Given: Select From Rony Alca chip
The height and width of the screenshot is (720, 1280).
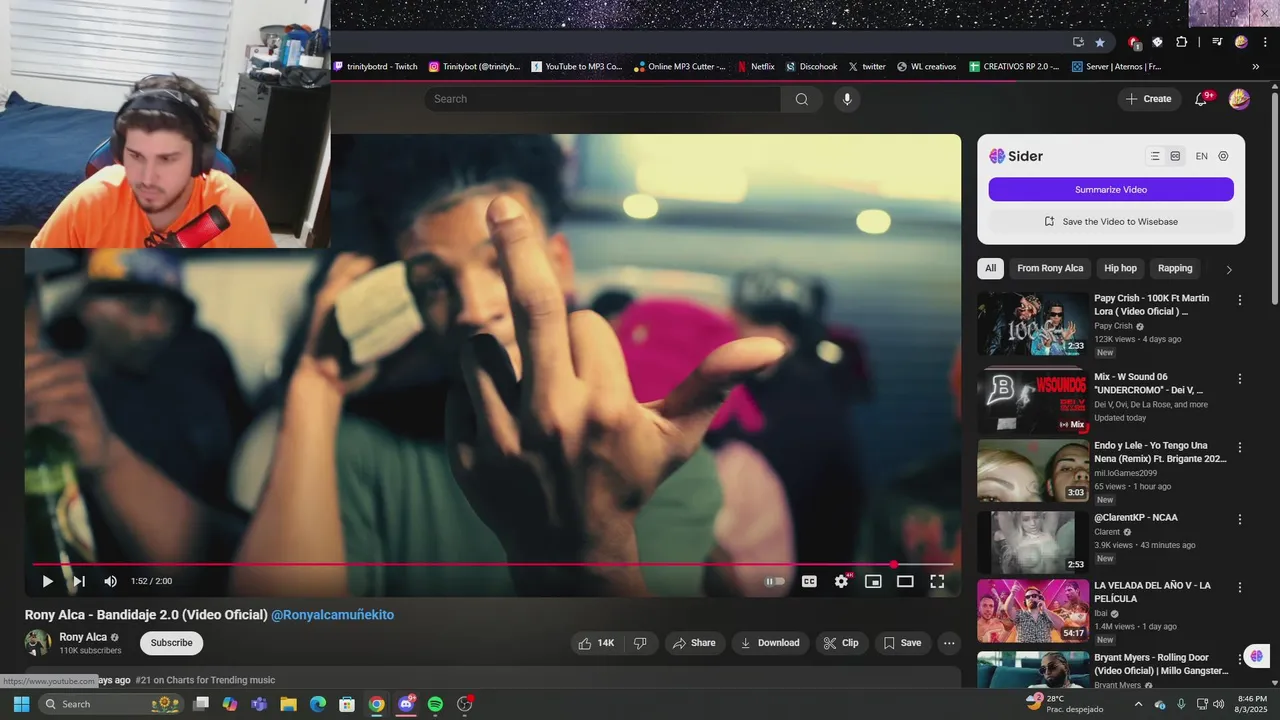Looking at the screenshot, I should 1050,268.
